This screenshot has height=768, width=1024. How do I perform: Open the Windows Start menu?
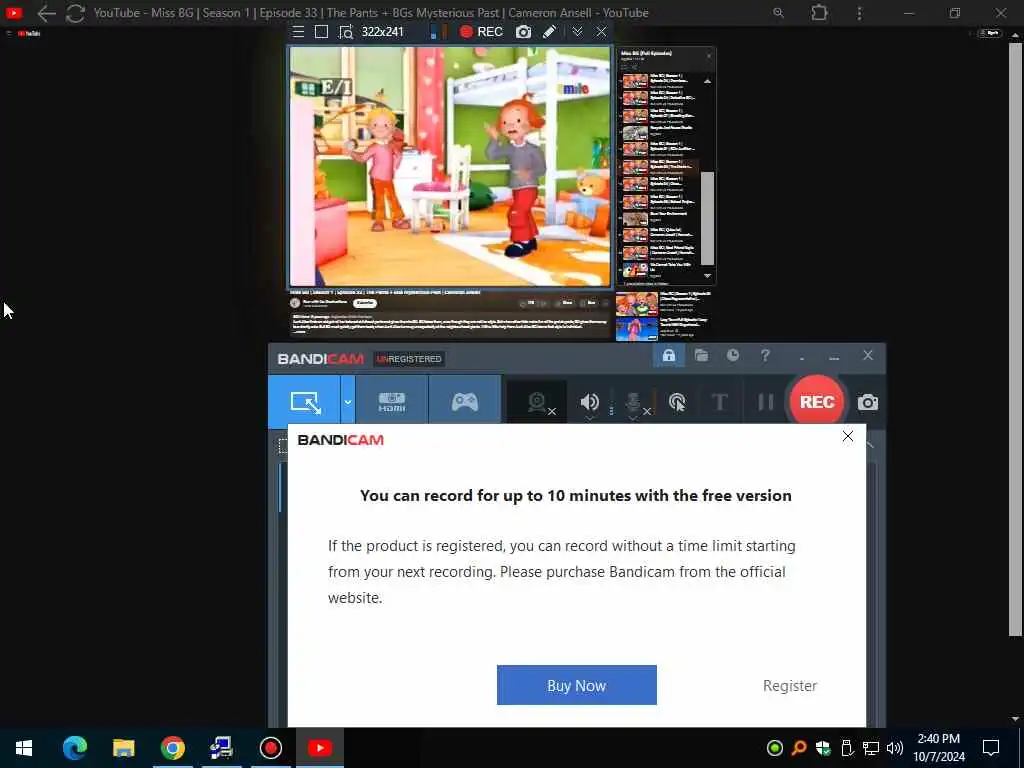pyautogui.click(x=24, y=748)
